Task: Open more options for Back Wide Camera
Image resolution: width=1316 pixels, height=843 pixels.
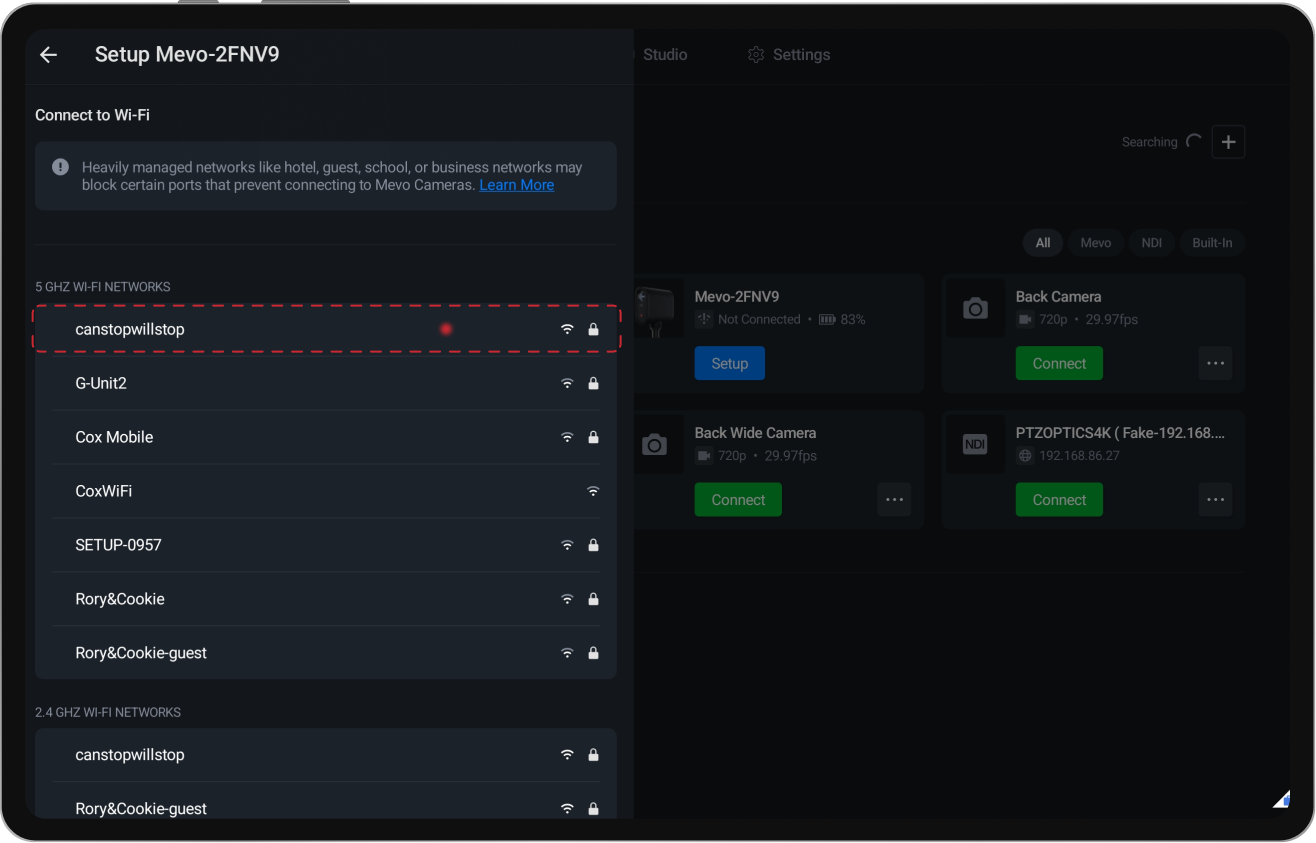Action: (x=894, y=500)
